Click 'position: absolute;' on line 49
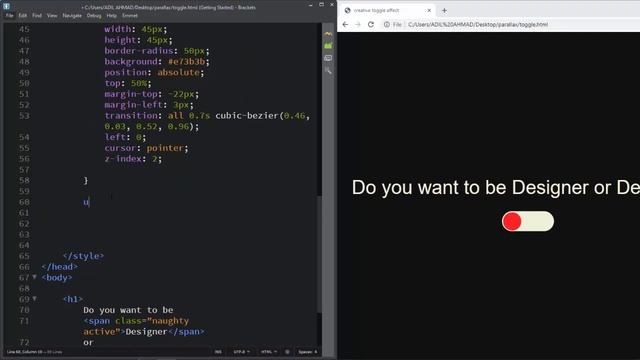Image resolution: width=640 pixels, height=360 pixels. 154,73
